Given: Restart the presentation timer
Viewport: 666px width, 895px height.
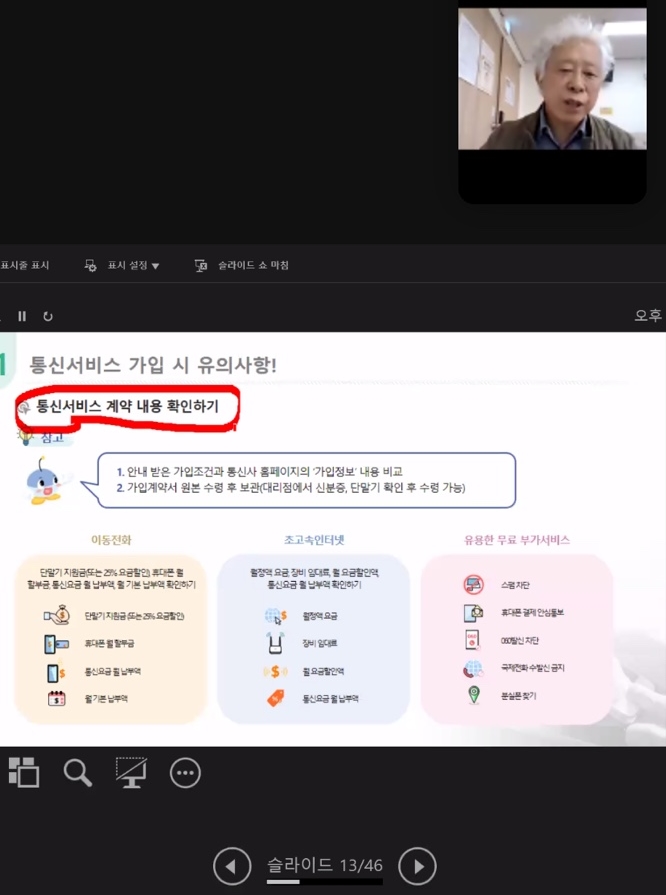Looking at the screenshot, I should (47, 316).
